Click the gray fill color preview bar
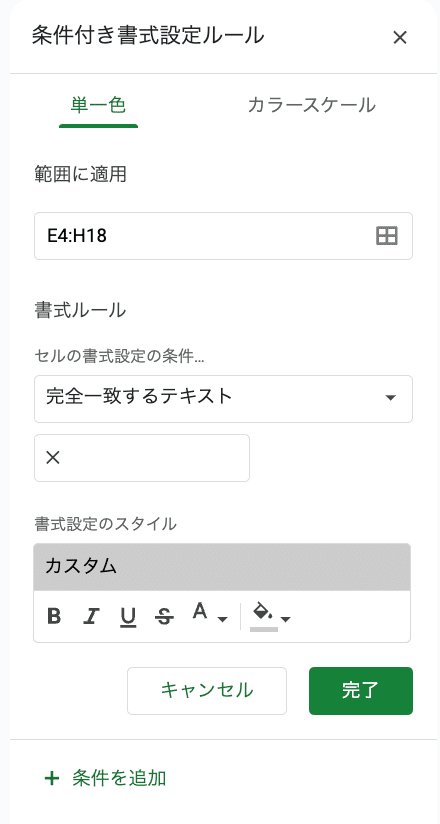The height and width of the screenshot is (824, 440). [x=264, y=629]
